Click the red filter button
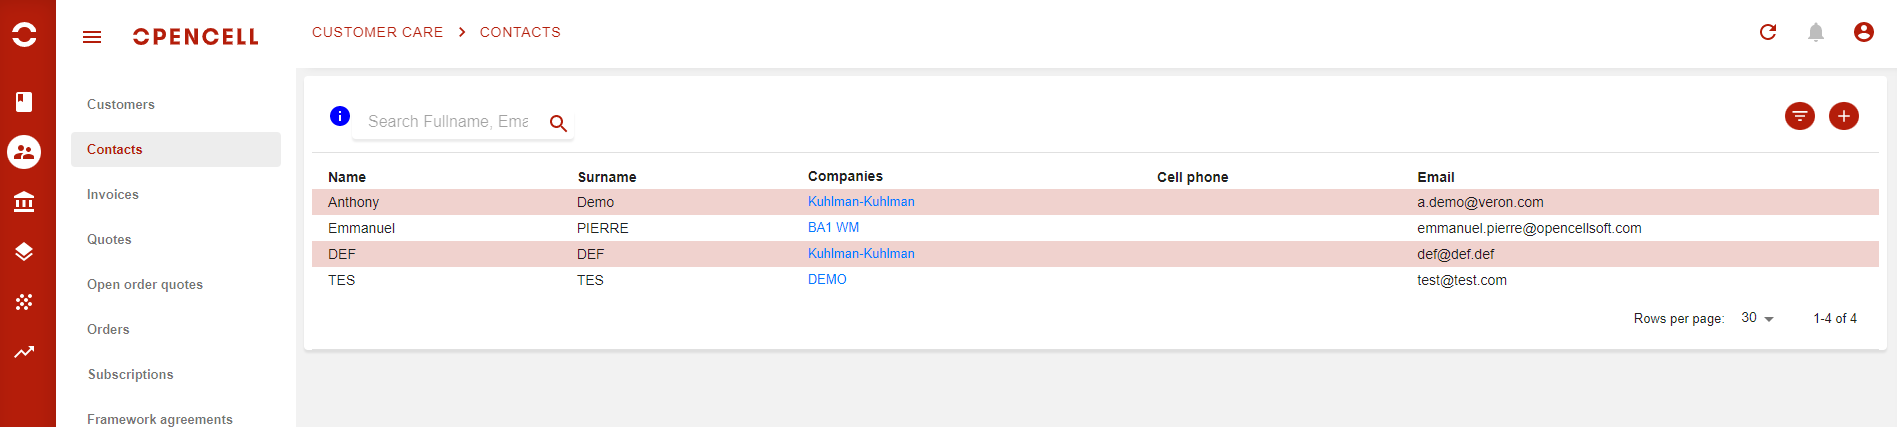Viewport: 1897px width, 427px height. (x=1800, y=116)
